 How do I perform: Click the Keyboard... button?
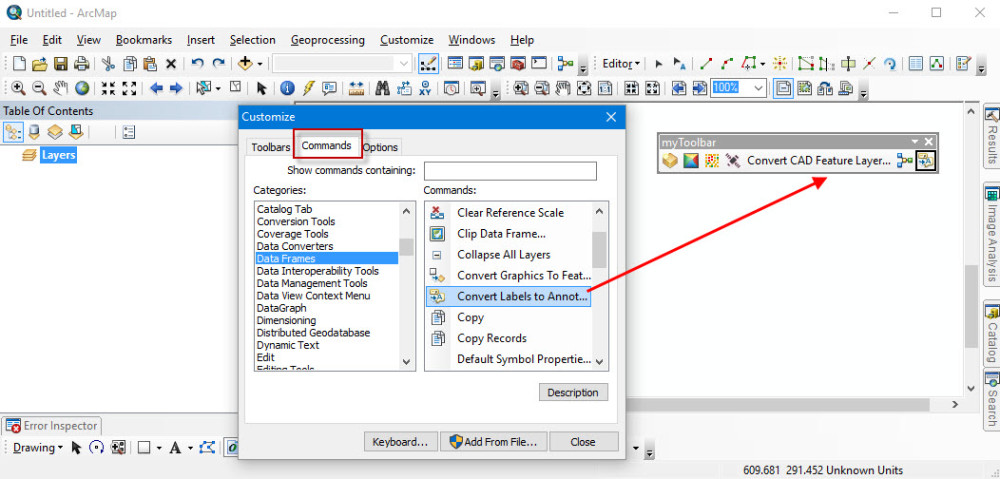(401, 441)
